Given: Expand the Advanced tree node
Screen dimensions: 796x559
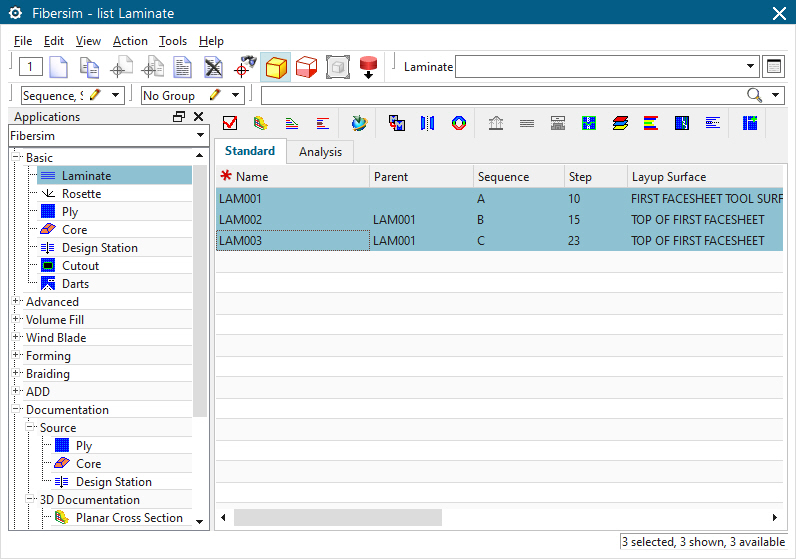Looking at the screenshot, I should point(16,302).
